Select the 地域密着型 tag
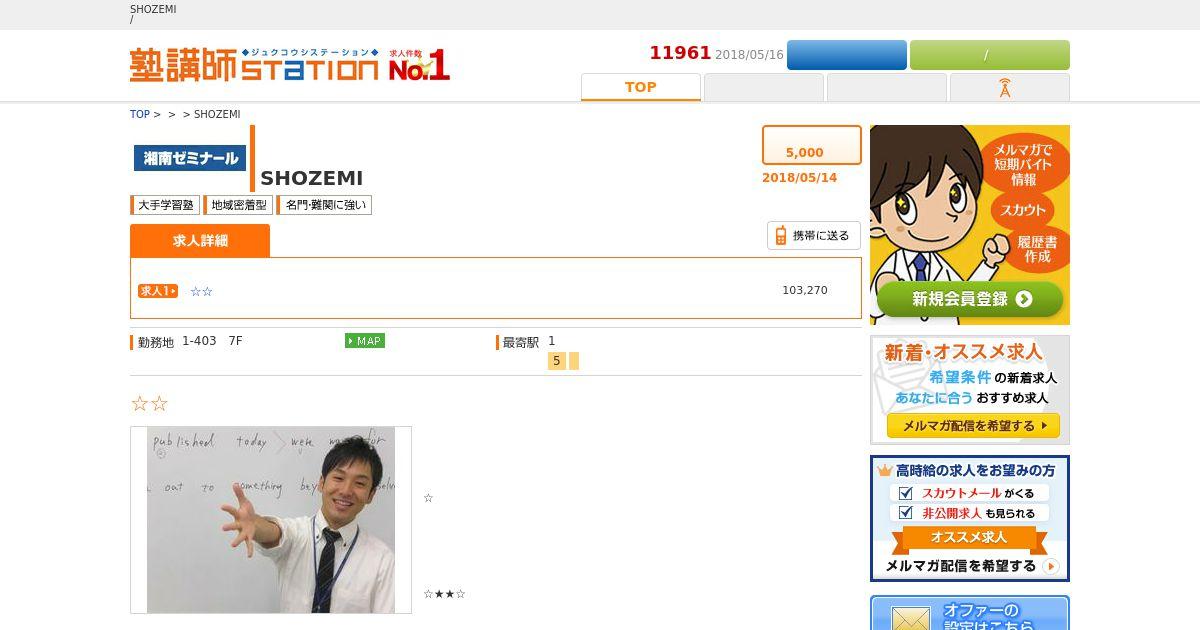Image resolution: width=1200 pixels, height=630 pixels. 238,205
